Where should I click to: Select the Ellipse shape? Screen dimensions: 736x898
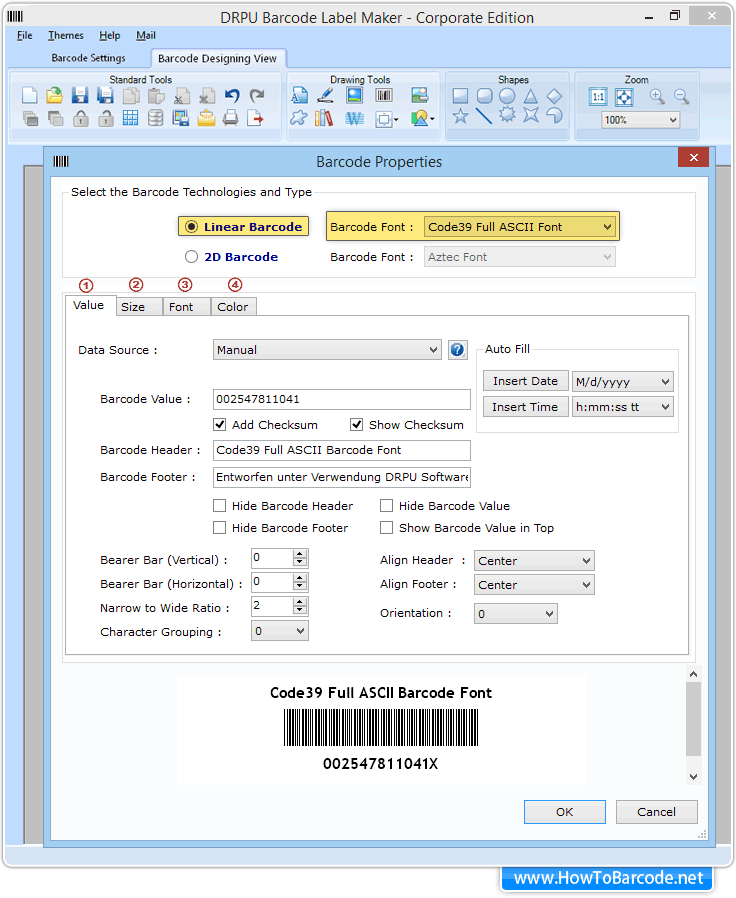pos(507,96)
